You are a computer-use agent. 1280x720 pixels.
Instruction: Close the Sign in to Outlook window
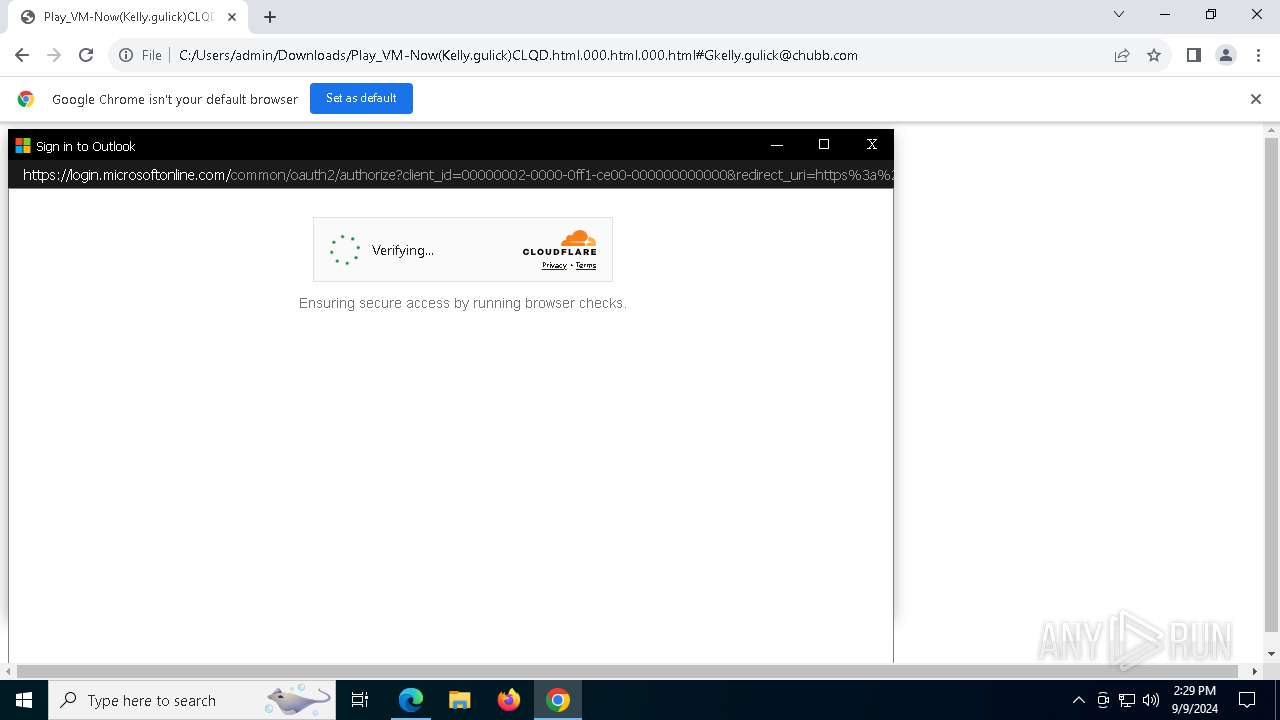coord(872,145)
